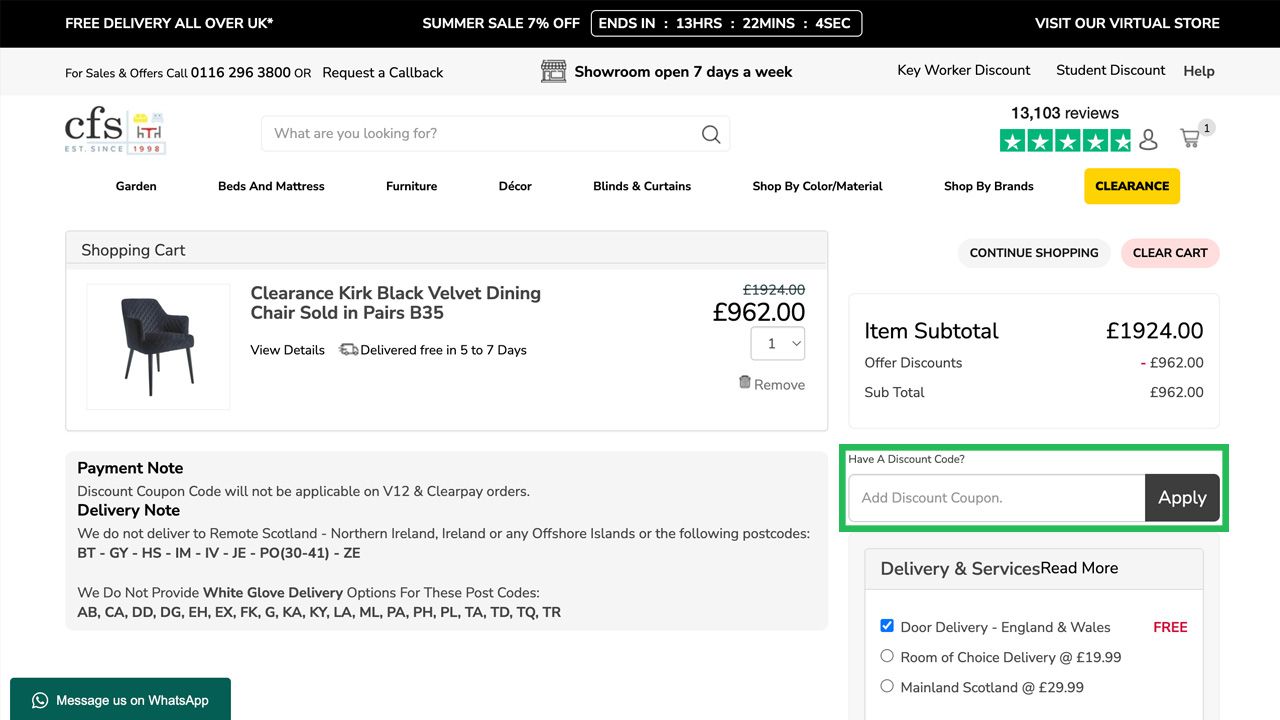Expand Shop By Brands menu
Viewport: 1280px width, 720px height.
coord(988,186)
